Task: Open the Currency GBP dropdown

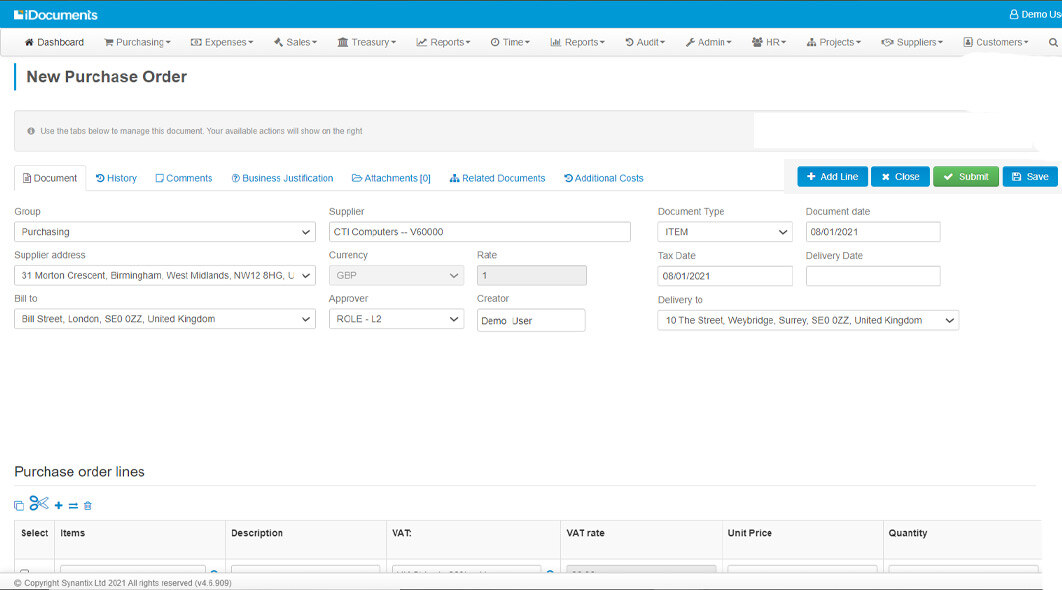Action: click(x=396, y=276)
